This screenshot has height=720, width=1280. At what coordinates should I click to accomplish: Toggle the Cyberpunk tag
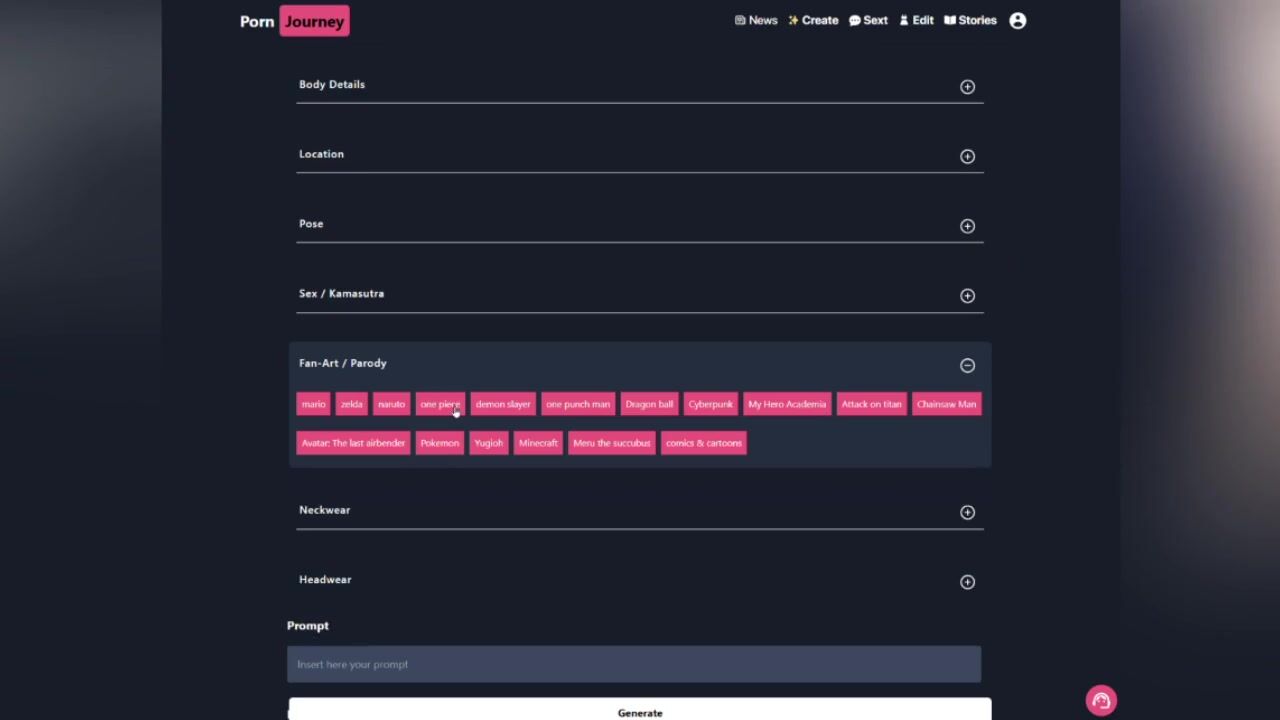click(x=710, y=404)
